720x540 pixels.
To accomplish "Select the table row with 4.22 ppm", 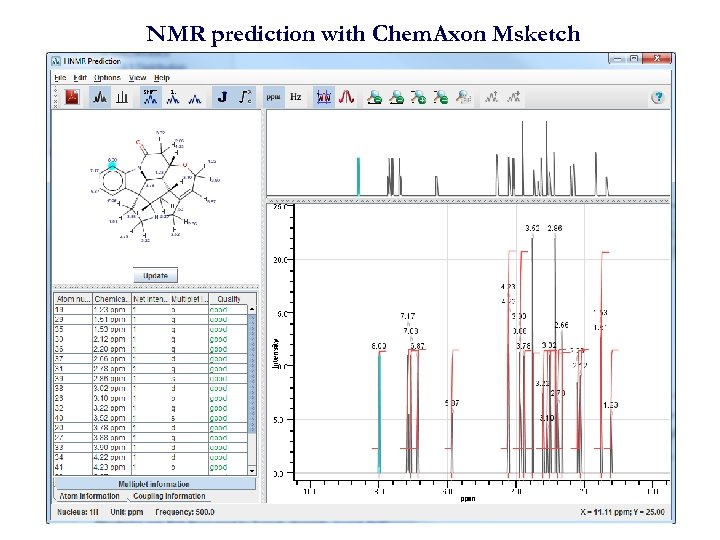I will 151,457.
